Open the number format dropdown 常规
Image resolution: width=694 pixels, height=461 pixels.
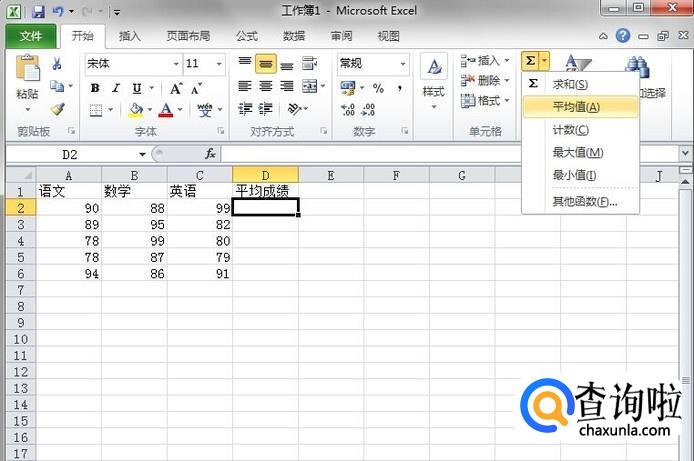[370, 64]
